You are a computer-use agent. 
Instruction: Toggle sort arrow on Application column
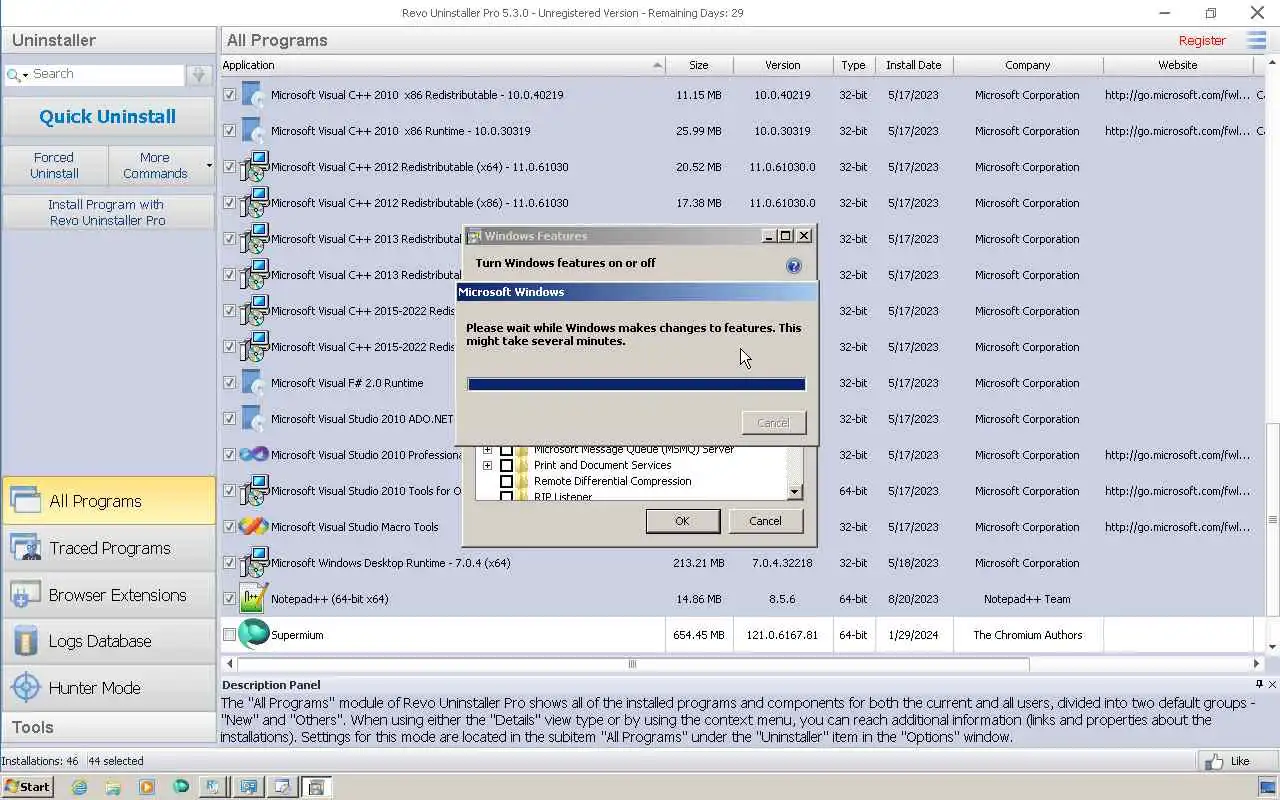click(657, 65)
